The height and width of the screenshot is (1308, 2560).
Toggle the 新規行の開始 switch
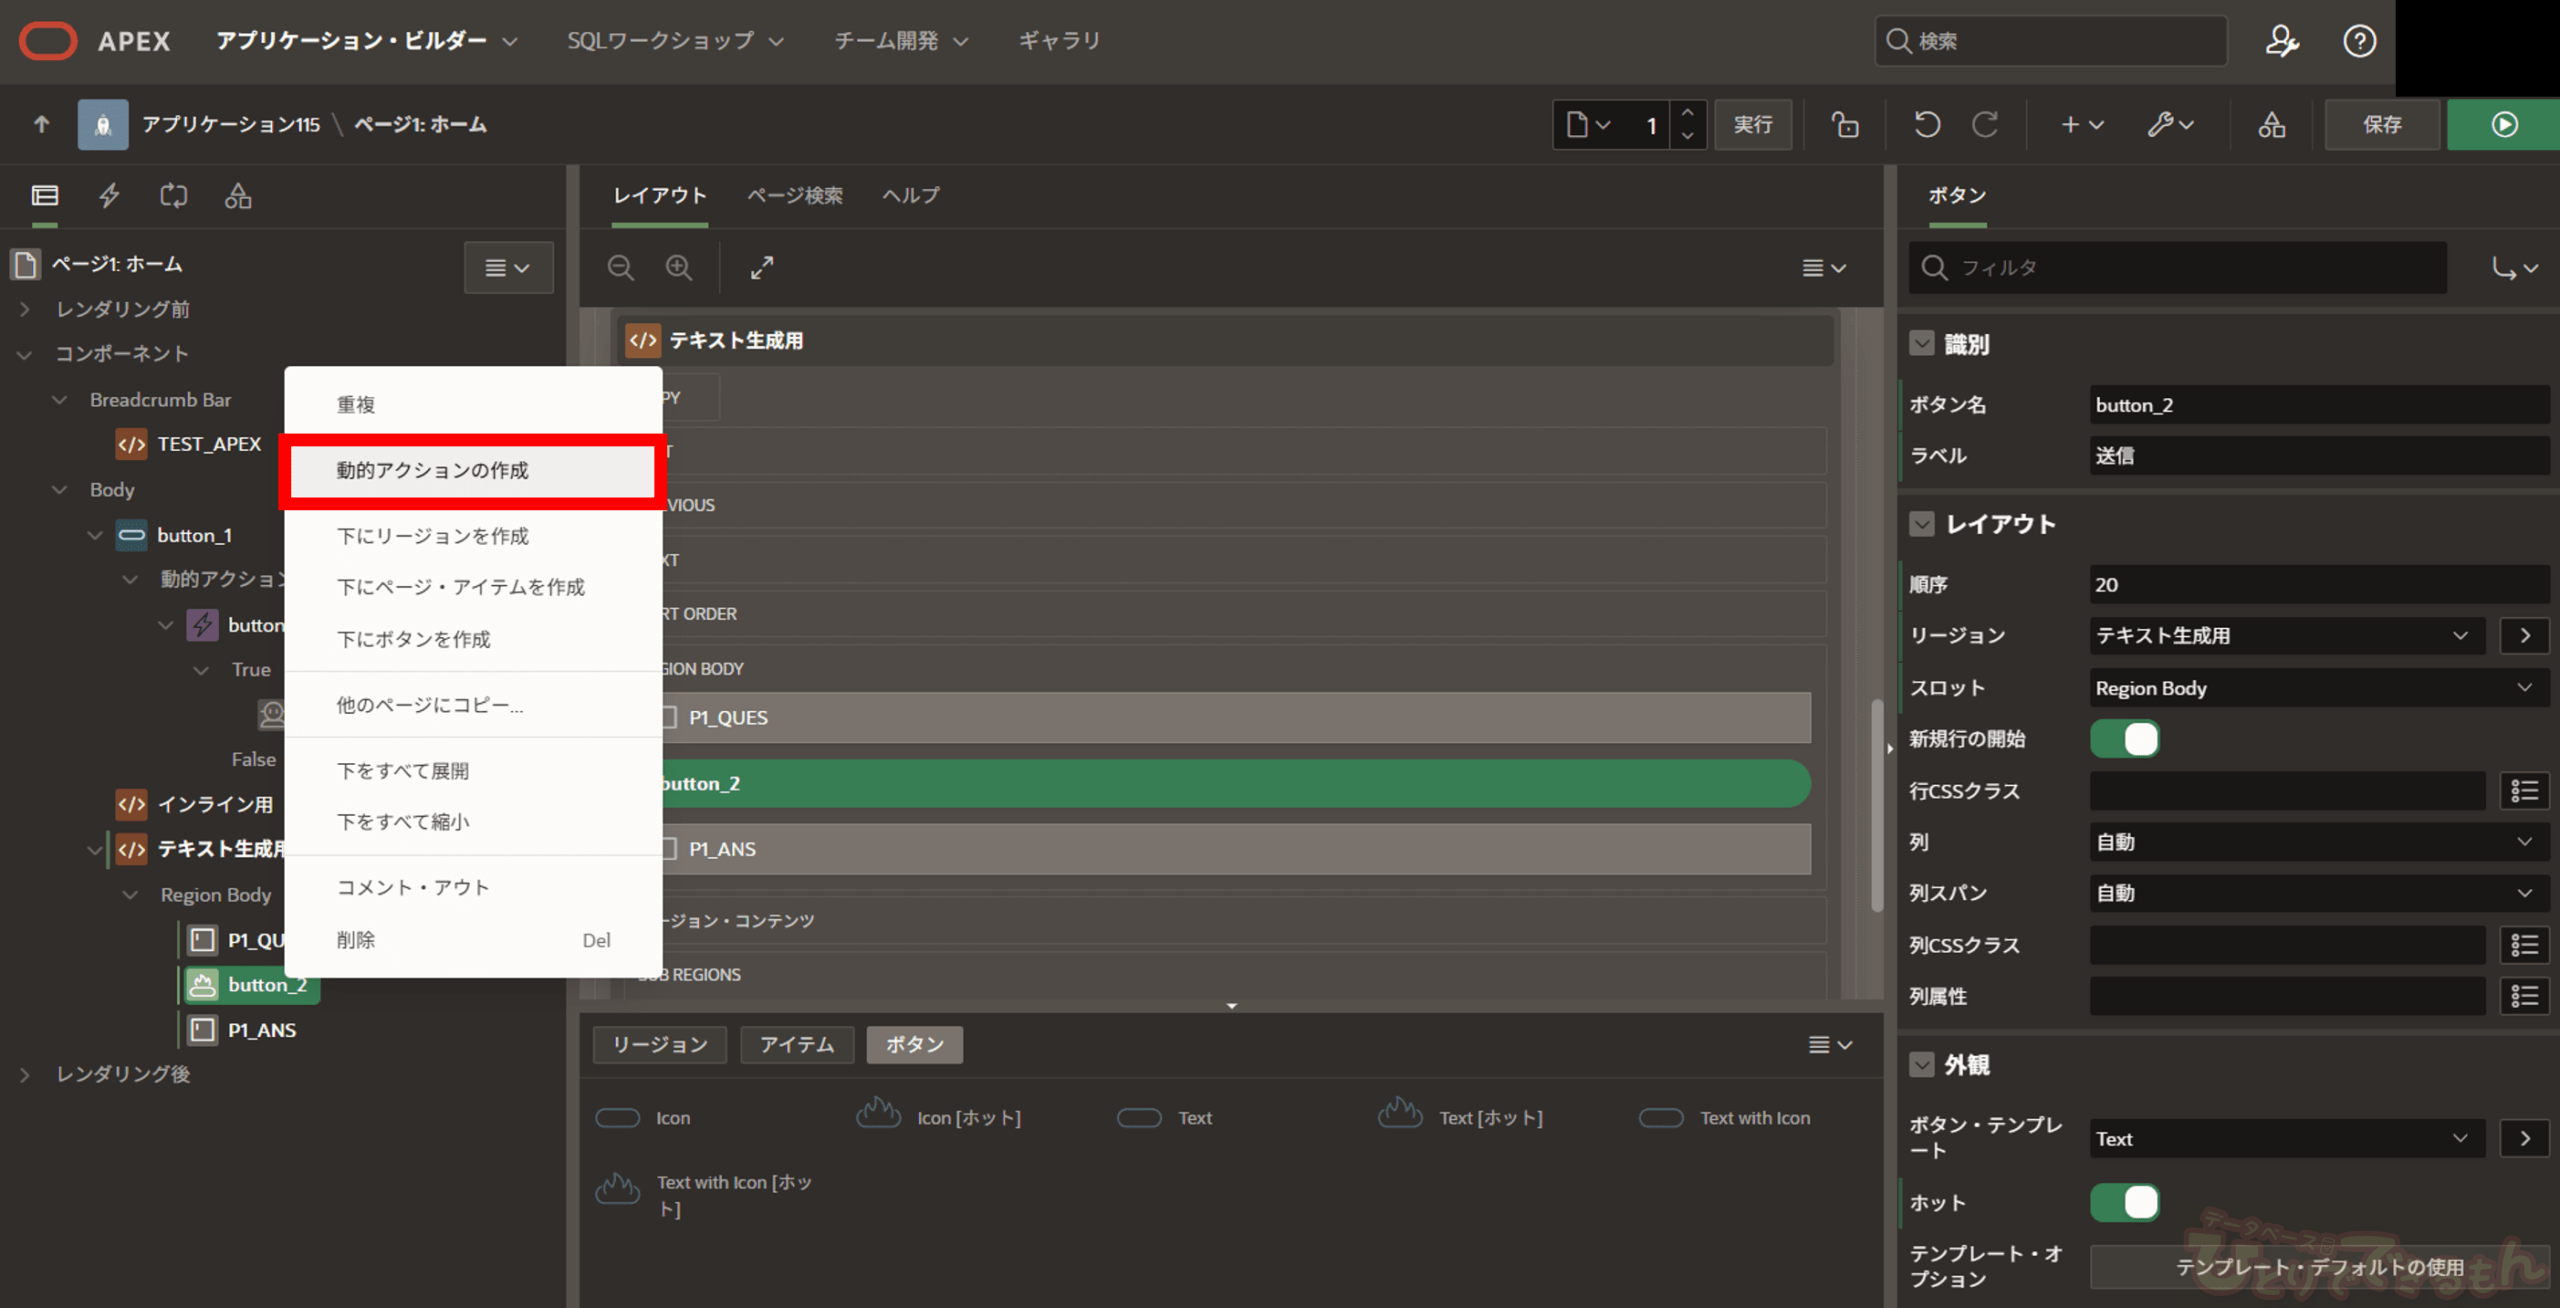(2124, 739)
